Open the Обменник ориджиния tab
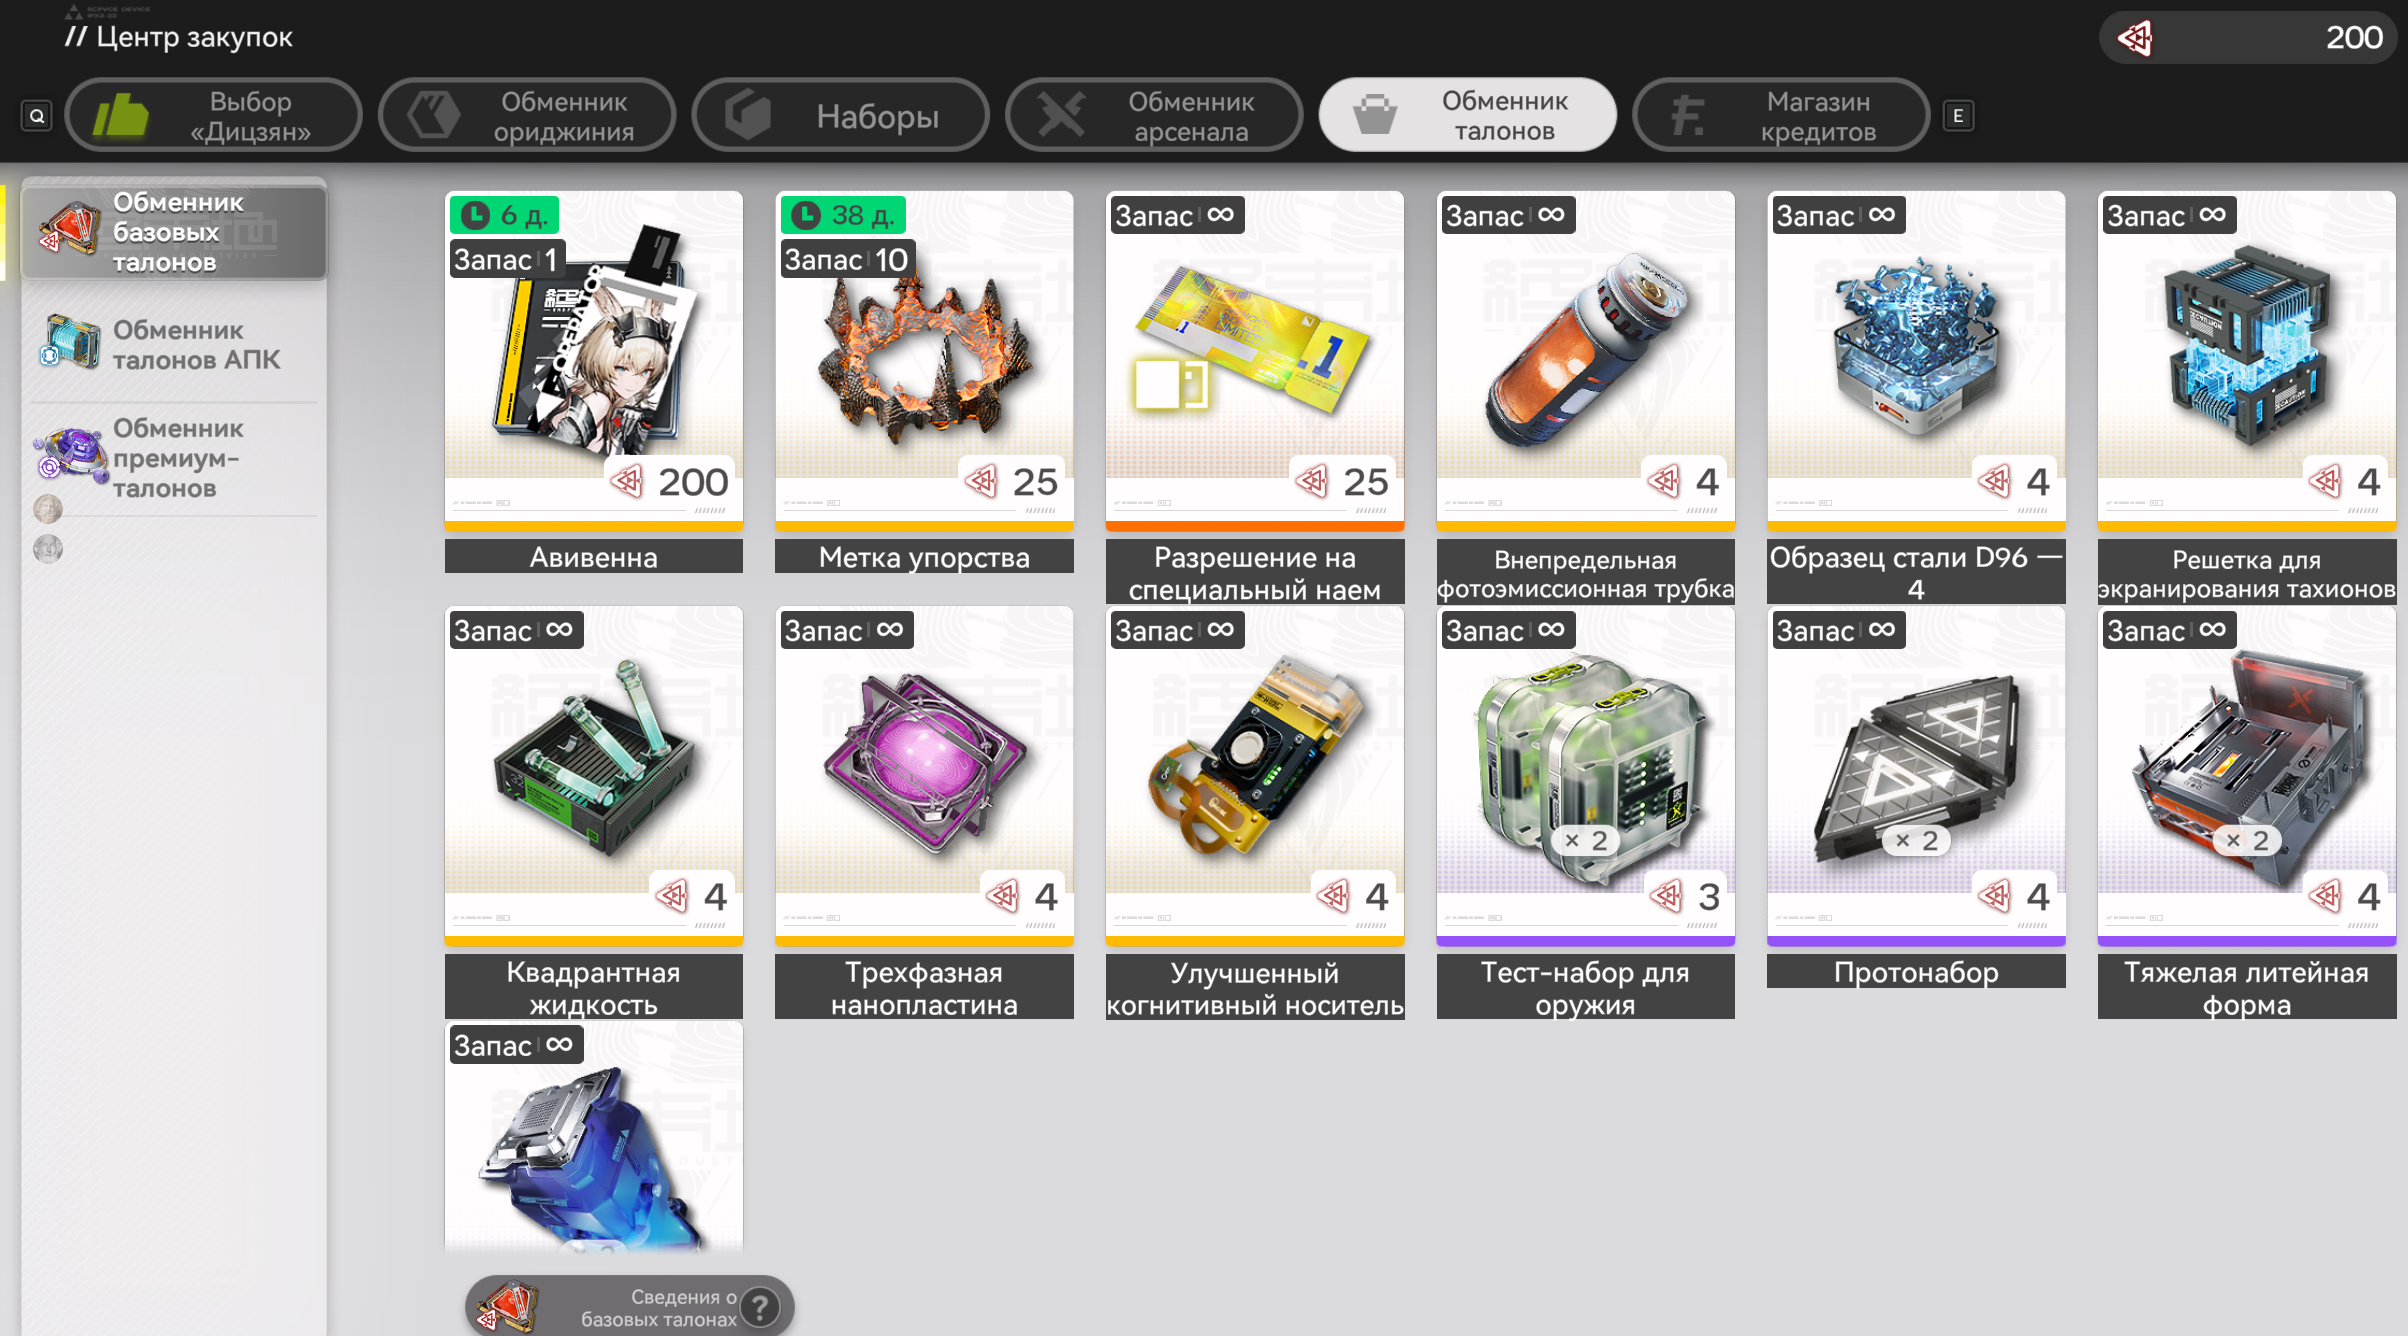 coord(527,116)
